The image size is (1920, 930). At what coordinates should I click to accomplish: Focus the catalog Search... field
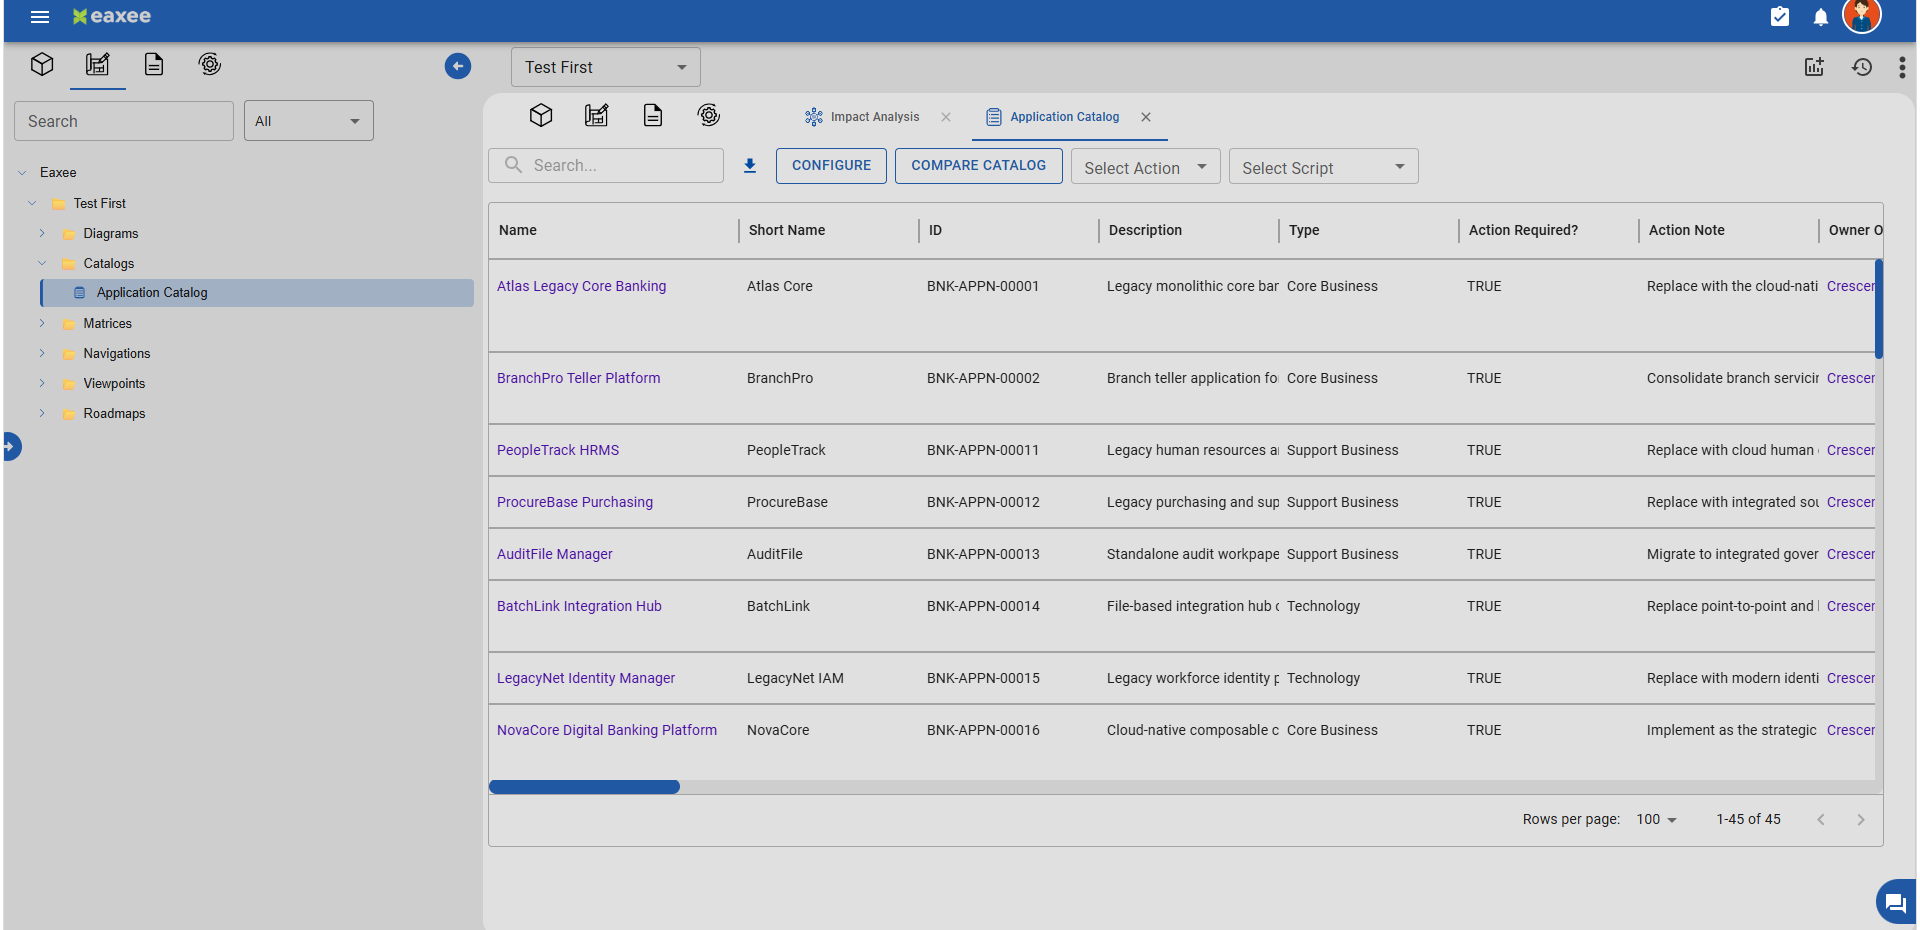point(606,166)
